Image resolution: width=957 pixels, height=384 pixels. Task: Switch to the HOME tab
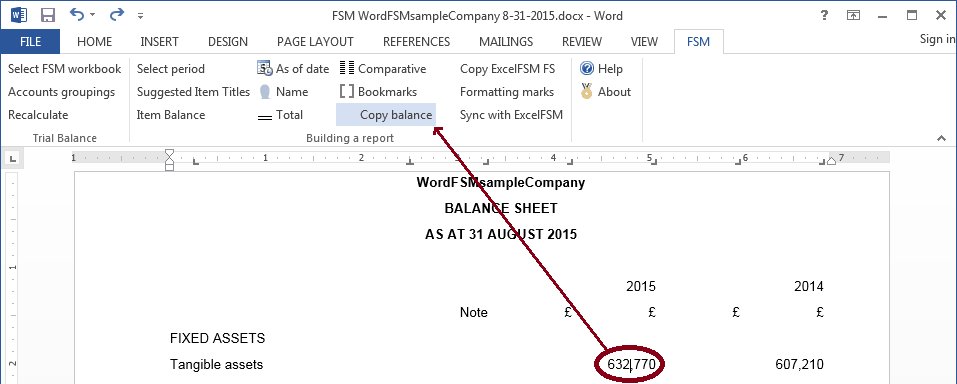(95, 42)
